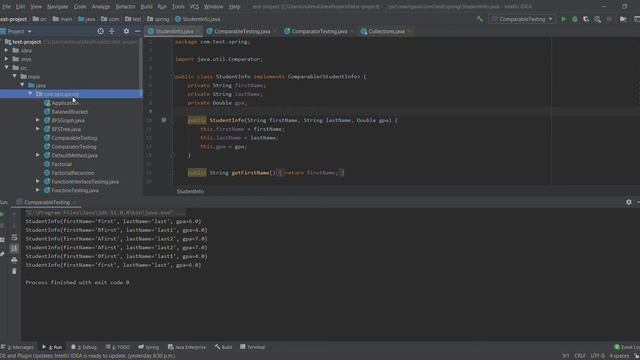Open the Debug tool window

pyautogui.click(x=84, y=347)
